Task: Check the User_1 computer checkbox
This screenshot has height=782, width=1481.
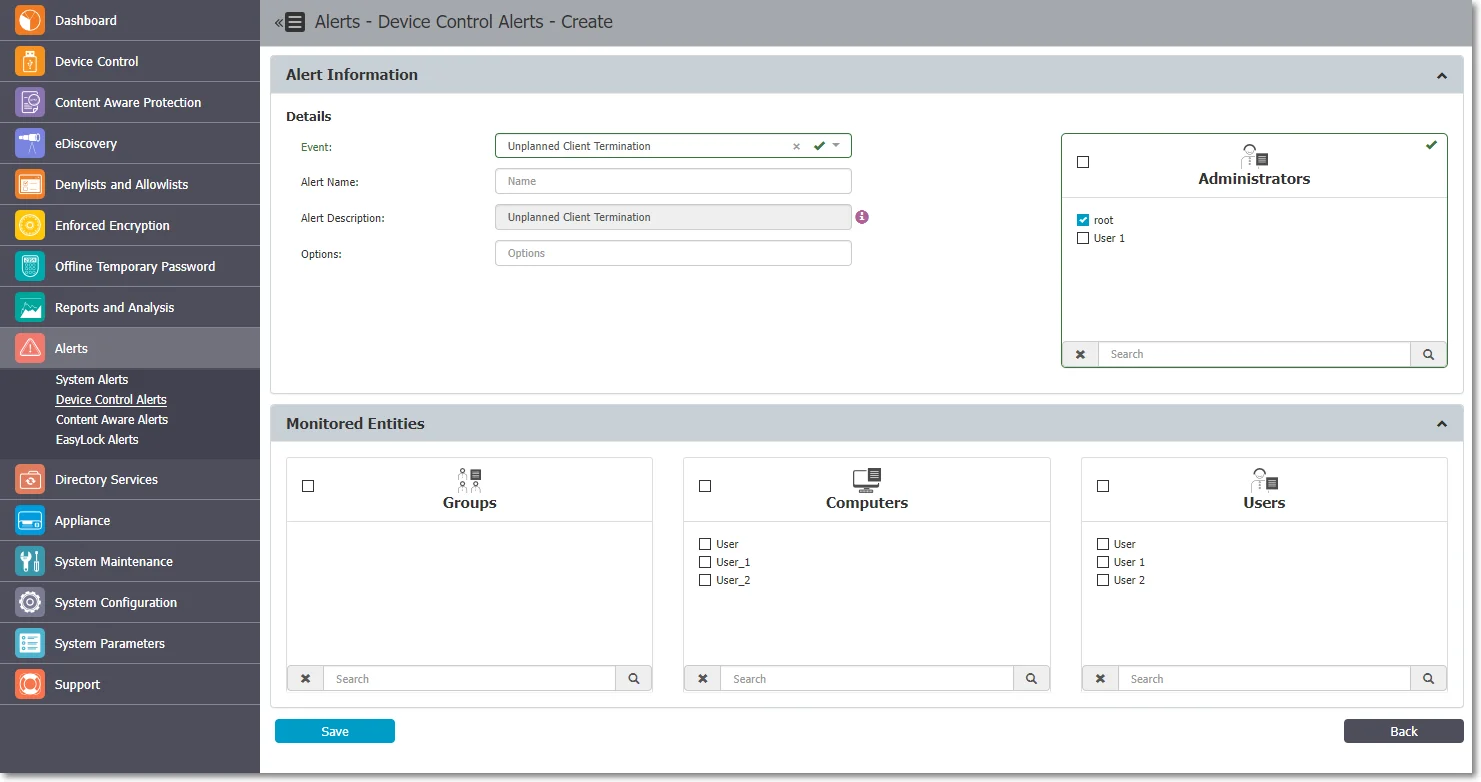Action: [x=705, y=562]
